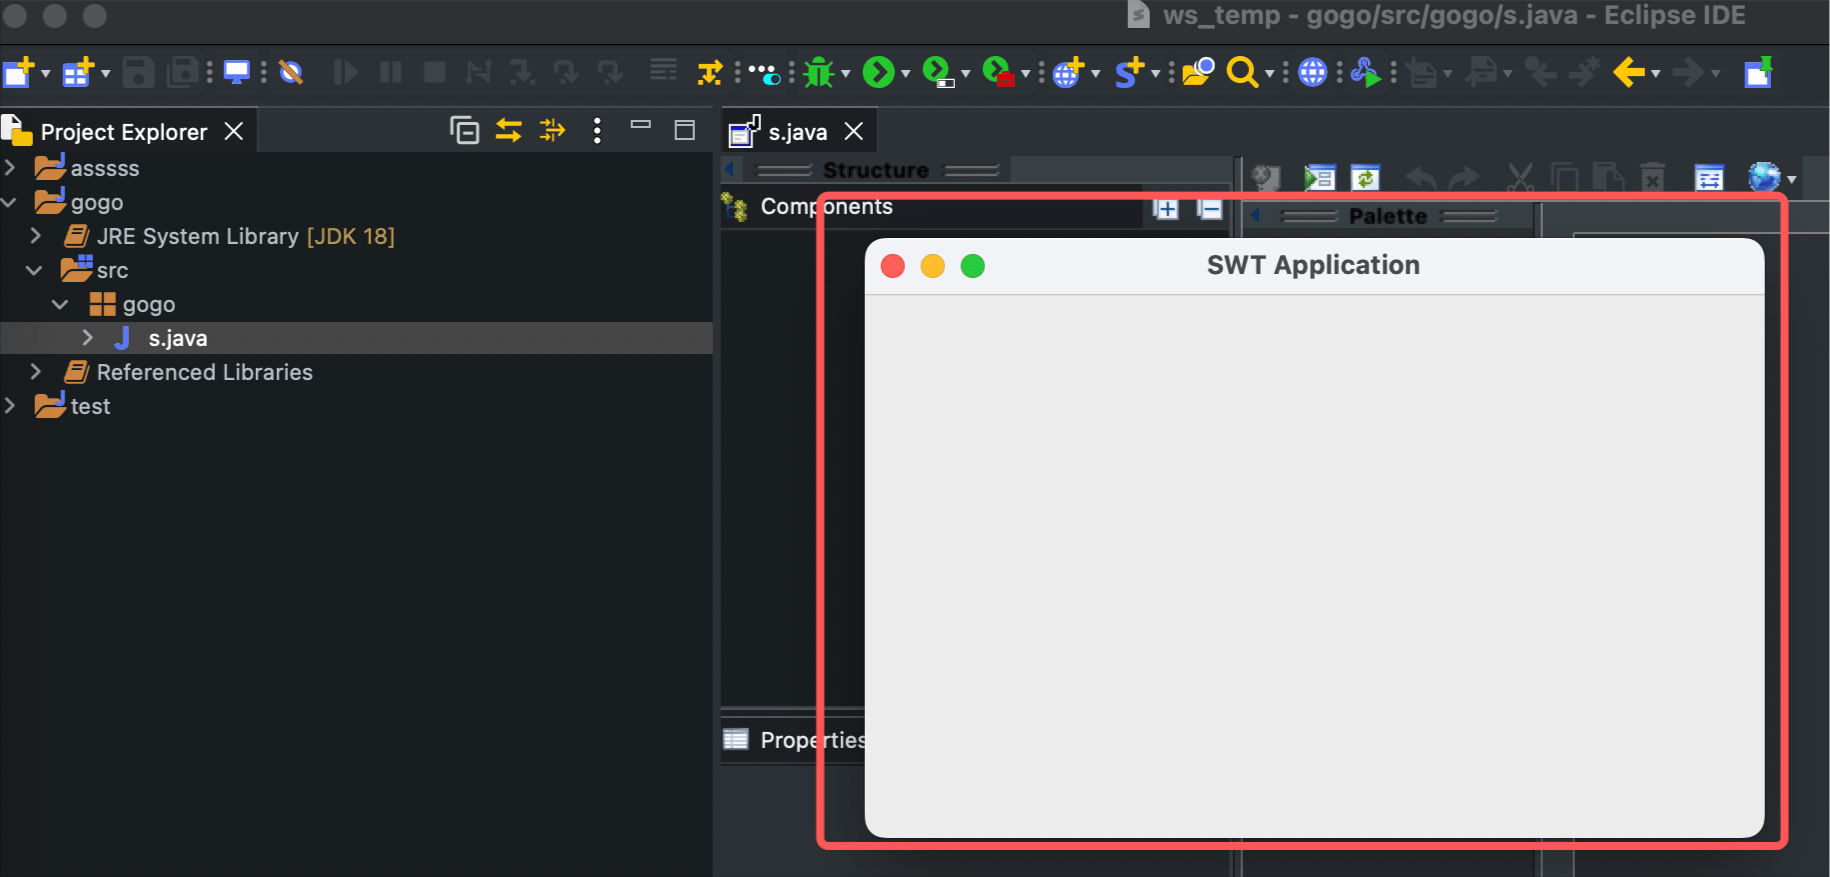Click the Palette panel header
The image size is (1830, 877).
[x=1388, y=216]
